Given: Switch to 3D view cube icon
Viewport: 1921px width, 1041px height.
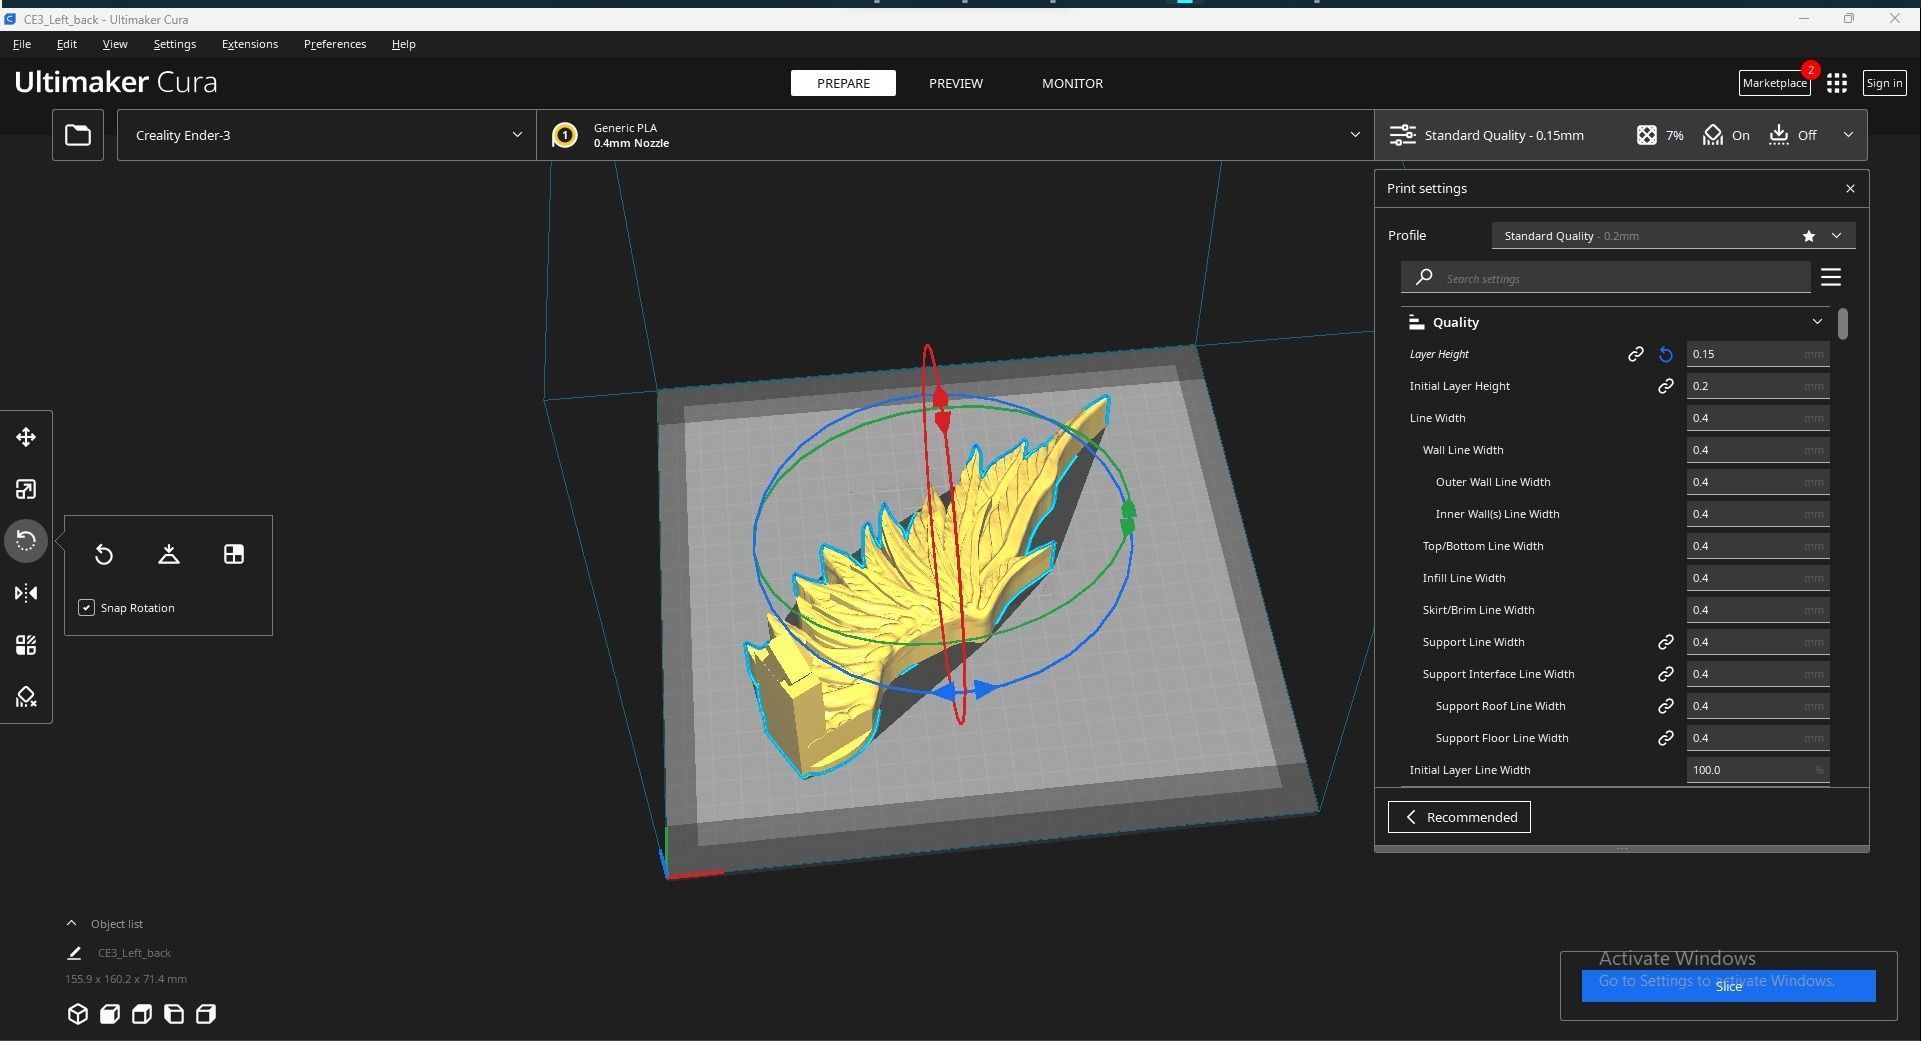Looking at the screenshot, I should click(78, 1014).
